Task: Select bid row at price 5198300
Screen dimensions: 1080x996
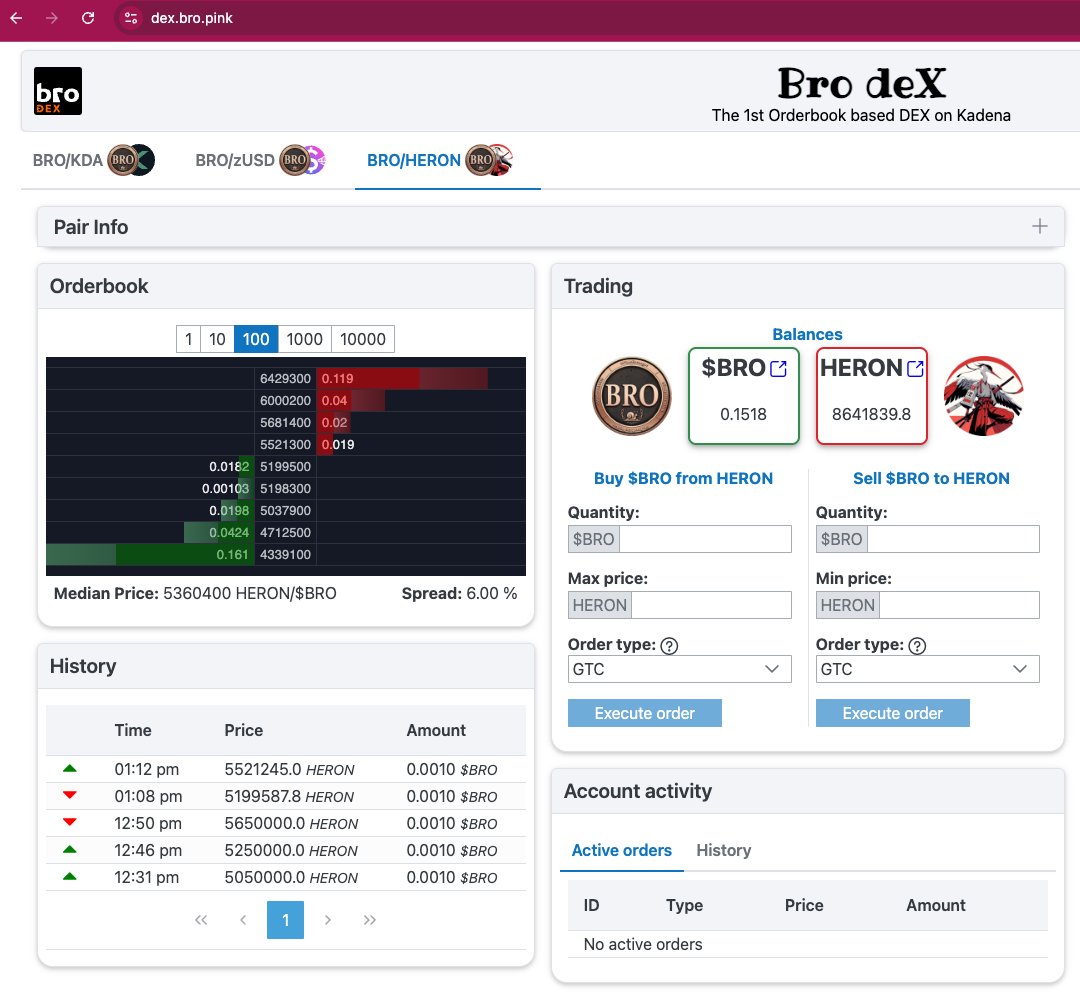Action: (286, 488)
